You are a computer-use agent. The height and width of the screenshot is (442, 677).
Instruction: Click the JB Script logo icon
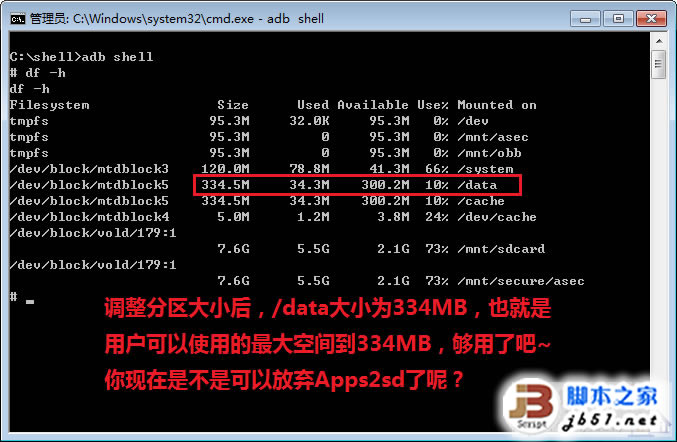pyautogui.click(x=532, y=405)
